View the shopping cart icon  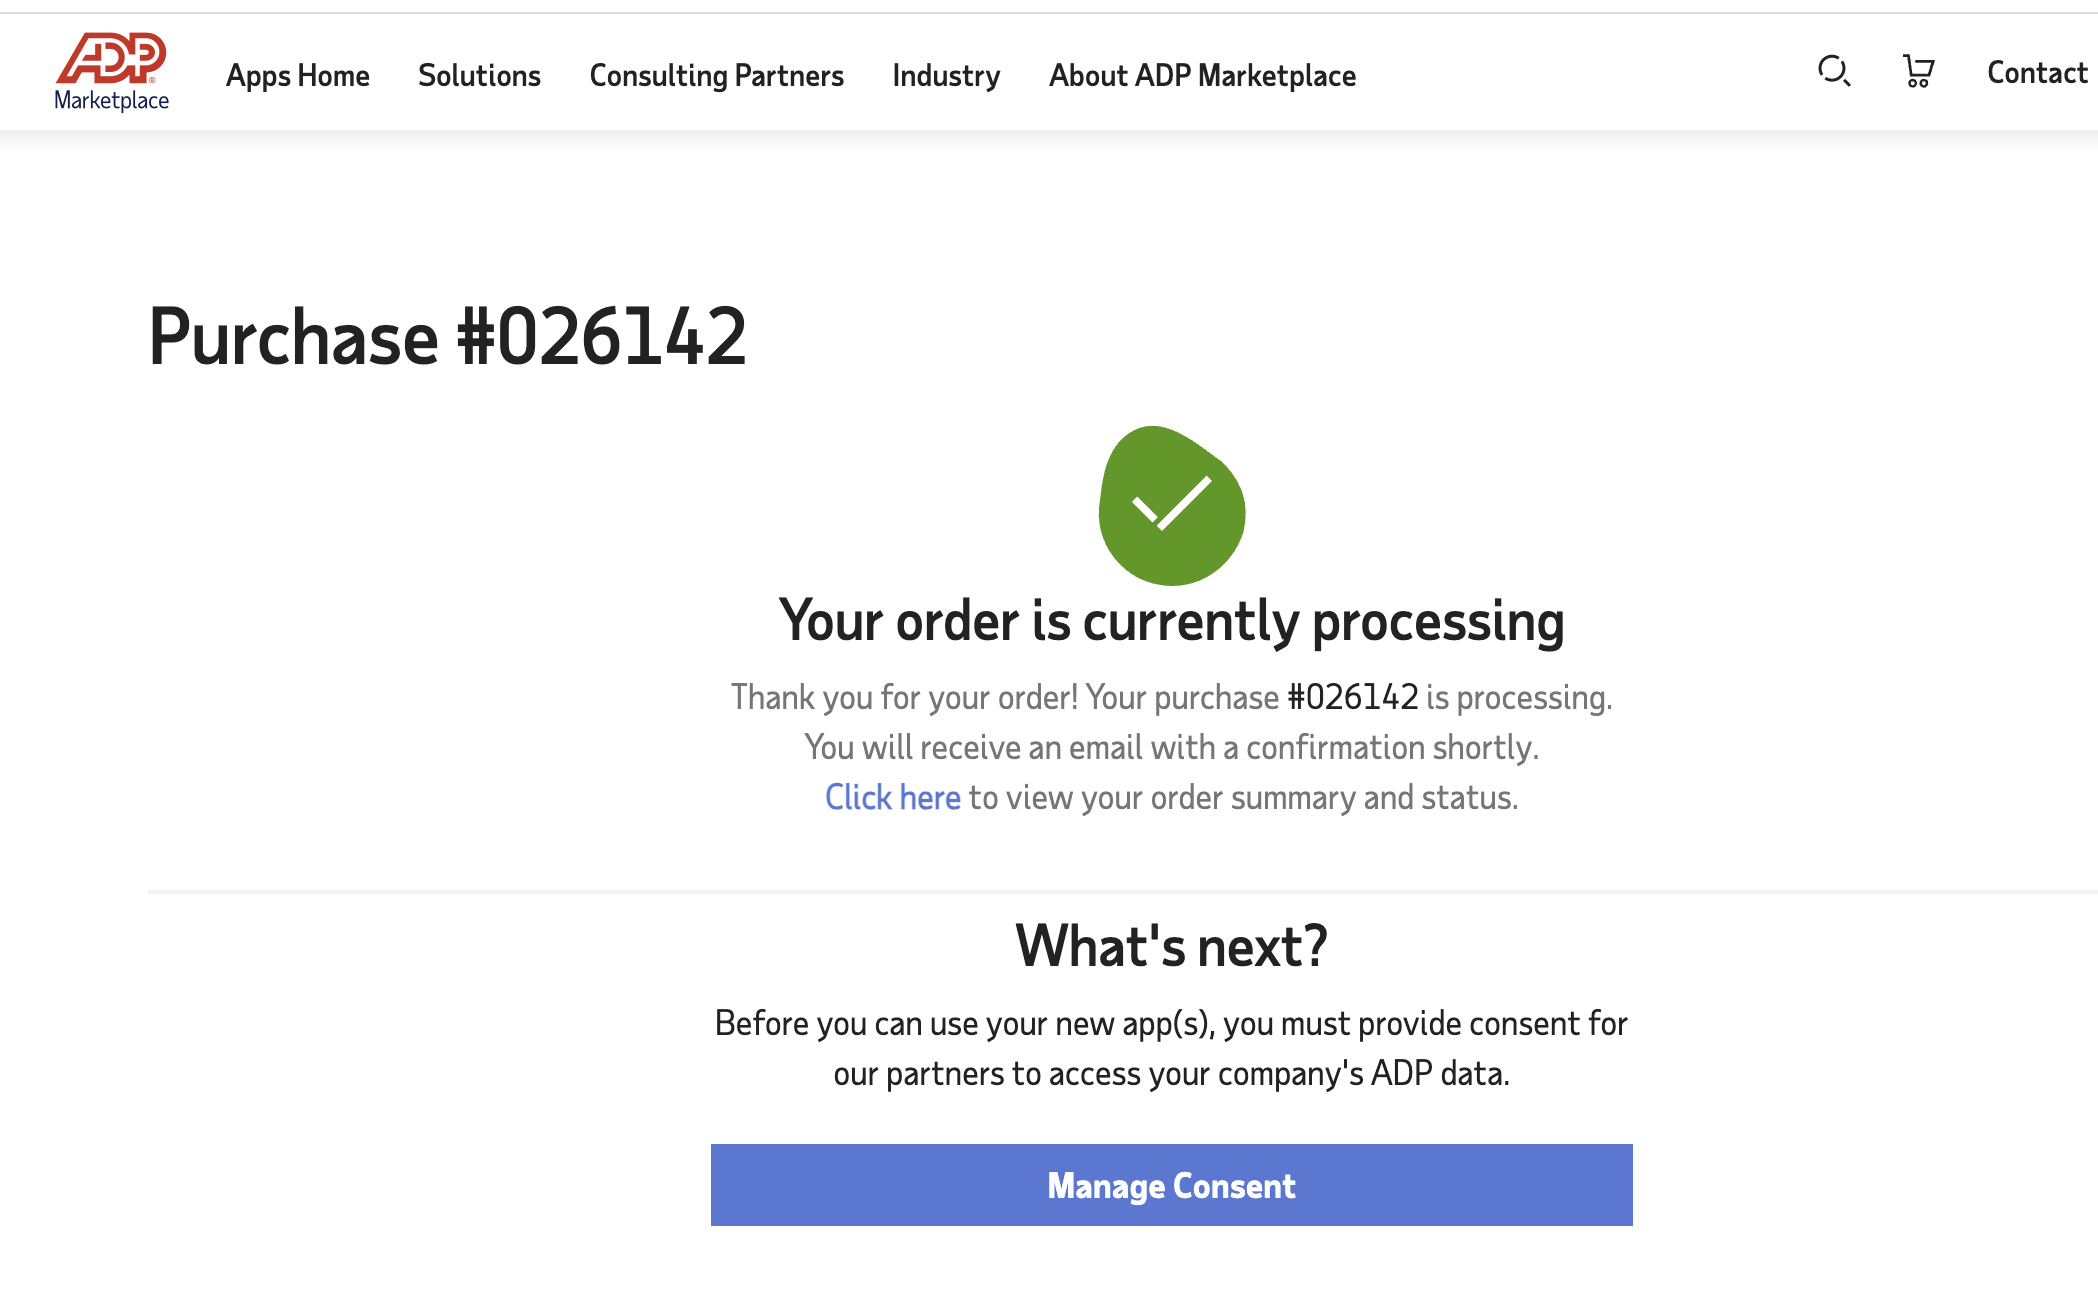[x=1918, y=72]
